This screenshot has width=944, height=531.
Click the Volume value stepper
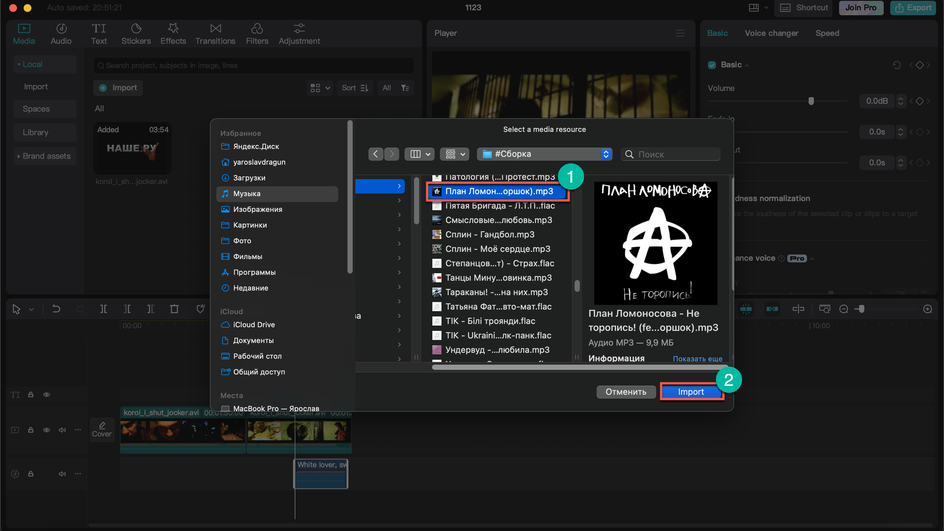click(901, 101)
